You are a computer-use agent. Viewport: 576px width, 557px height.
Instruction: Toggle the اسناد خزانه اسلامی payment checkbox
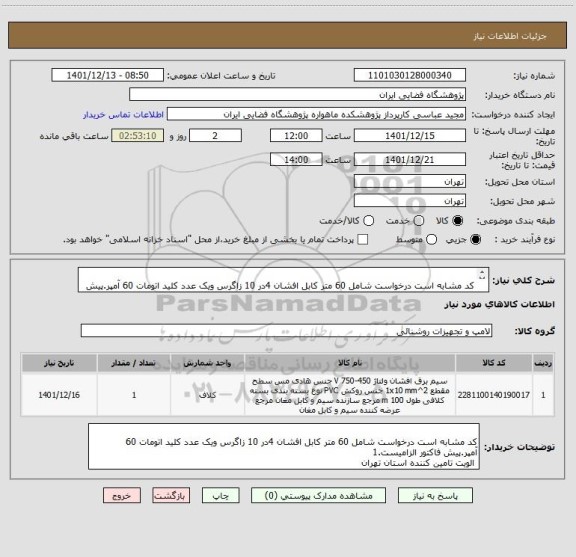click(363, 240)
